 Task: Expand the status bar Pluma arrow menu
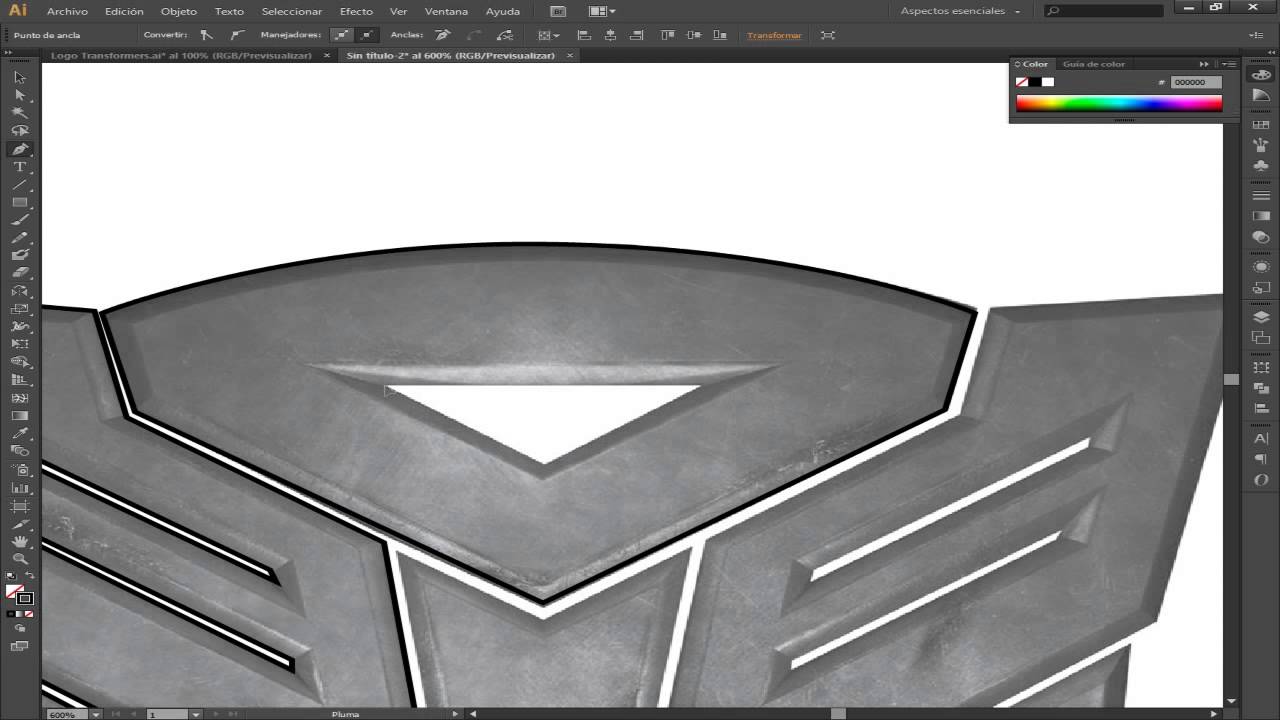[455, 714]
